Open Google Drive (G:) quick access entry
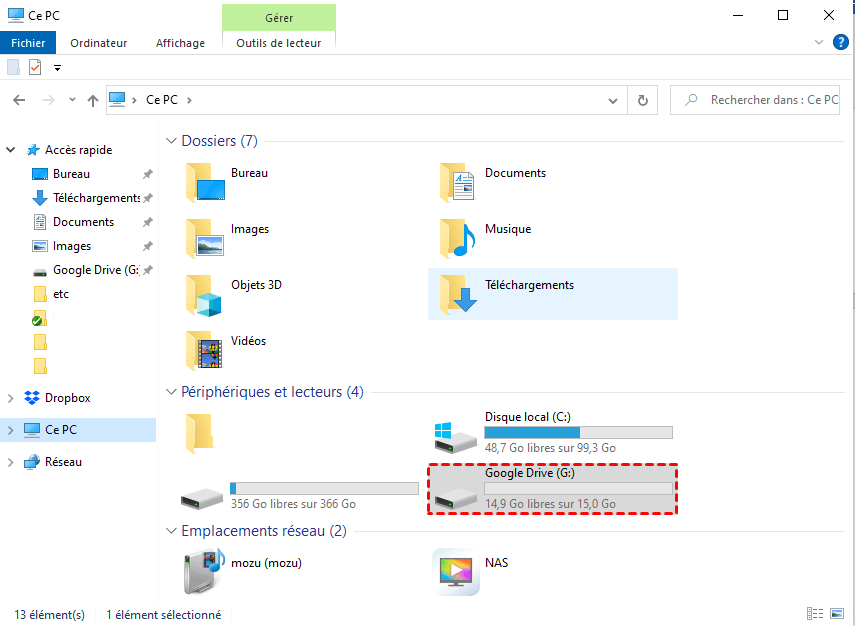The image size is (855, 626). (96, 270)
